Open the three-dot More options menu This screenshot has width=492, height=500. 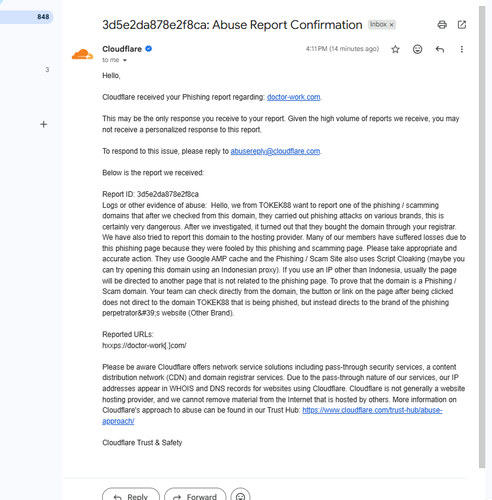point(462,49)
